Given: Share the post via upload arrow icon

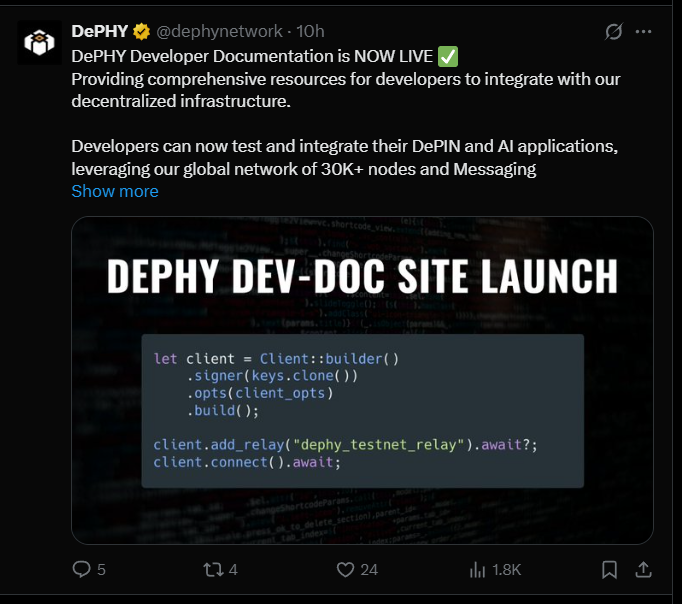Looking at the screenshot, I should point(643,570).
